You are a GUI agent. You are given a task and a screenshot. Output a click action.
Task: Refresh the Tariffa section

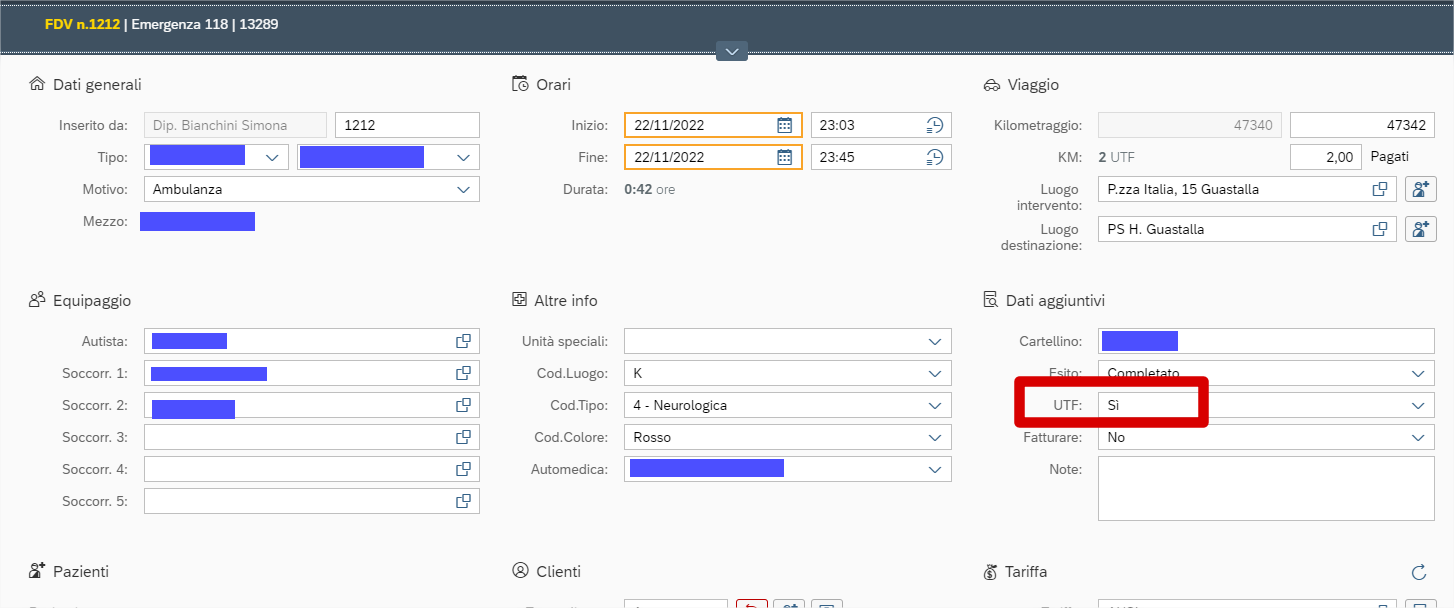tap(1418, 572)
